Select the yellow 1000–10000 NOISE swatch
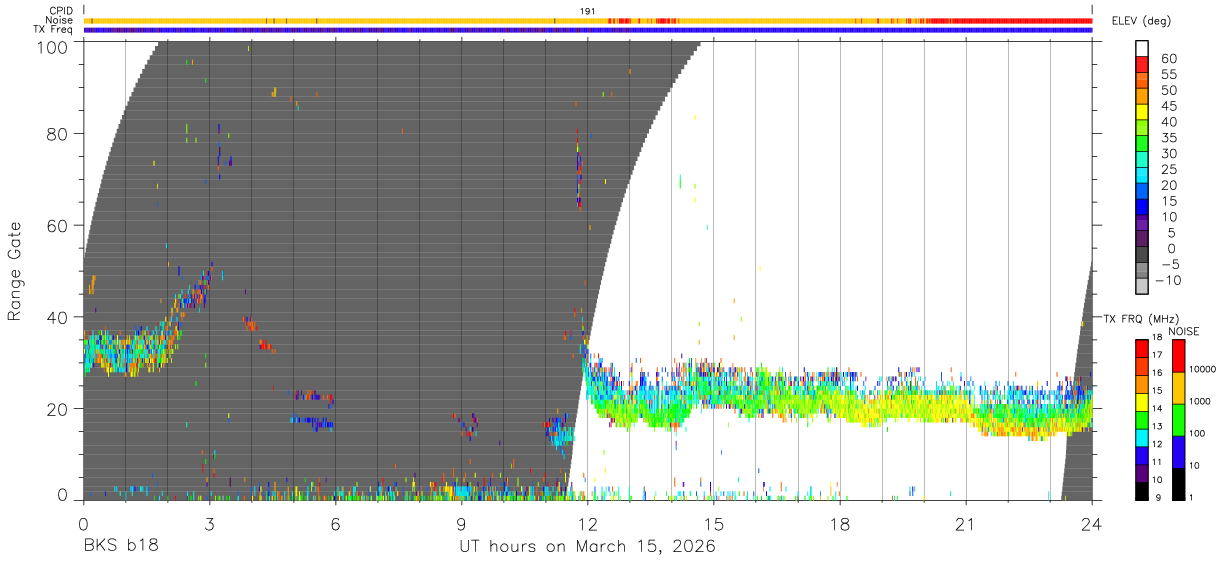 pyautogui.click(x=1178, y=387)
